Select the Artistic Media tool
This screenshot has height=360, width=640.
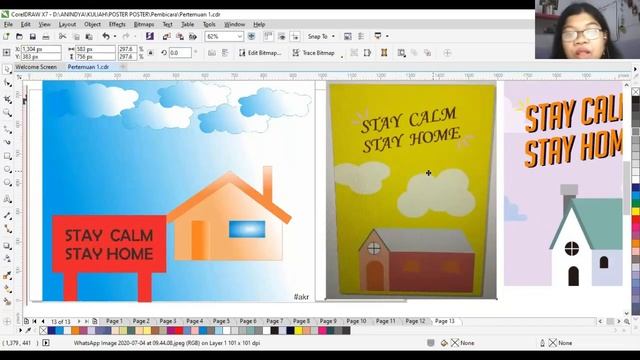pyautogui.click(x=7, y=142)
